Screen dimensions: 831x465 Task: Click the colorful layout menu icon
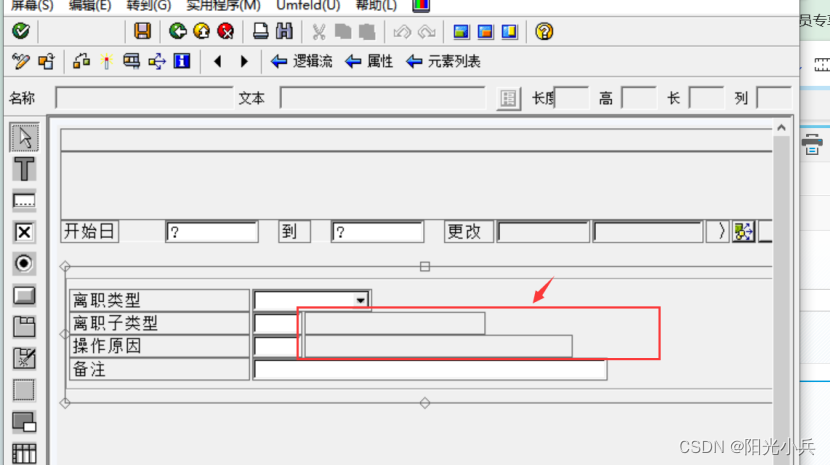pyautogui.click(x=421, y=5)
